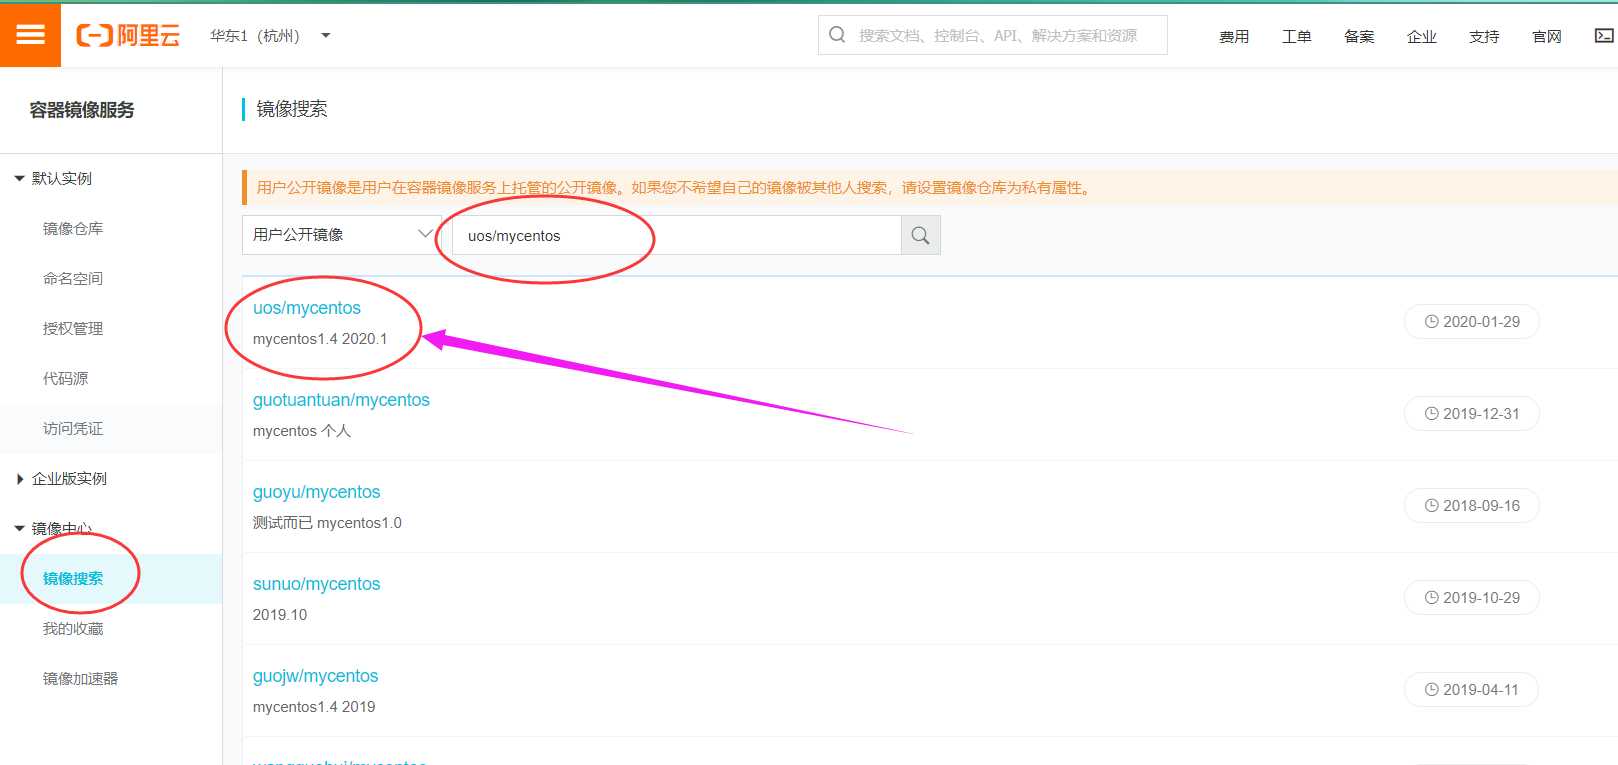Click description text 测试而已 mycentos1.0
Image resolution: width=1618 pixels, height=765 pixels.
click(x=327, y=523)
